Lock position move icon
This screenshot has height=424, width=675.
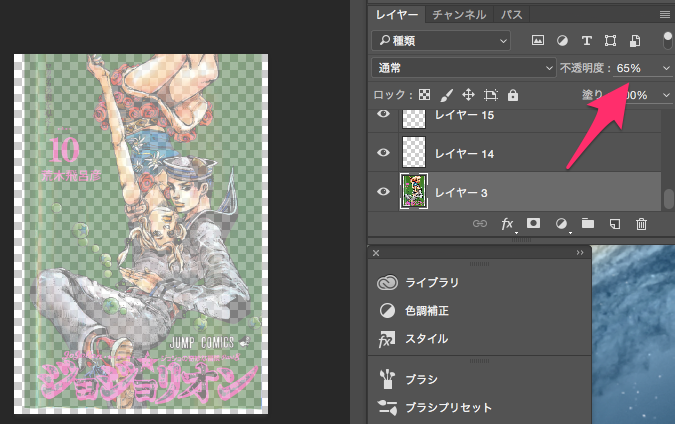pyautogui.click(x=468, y=95)
